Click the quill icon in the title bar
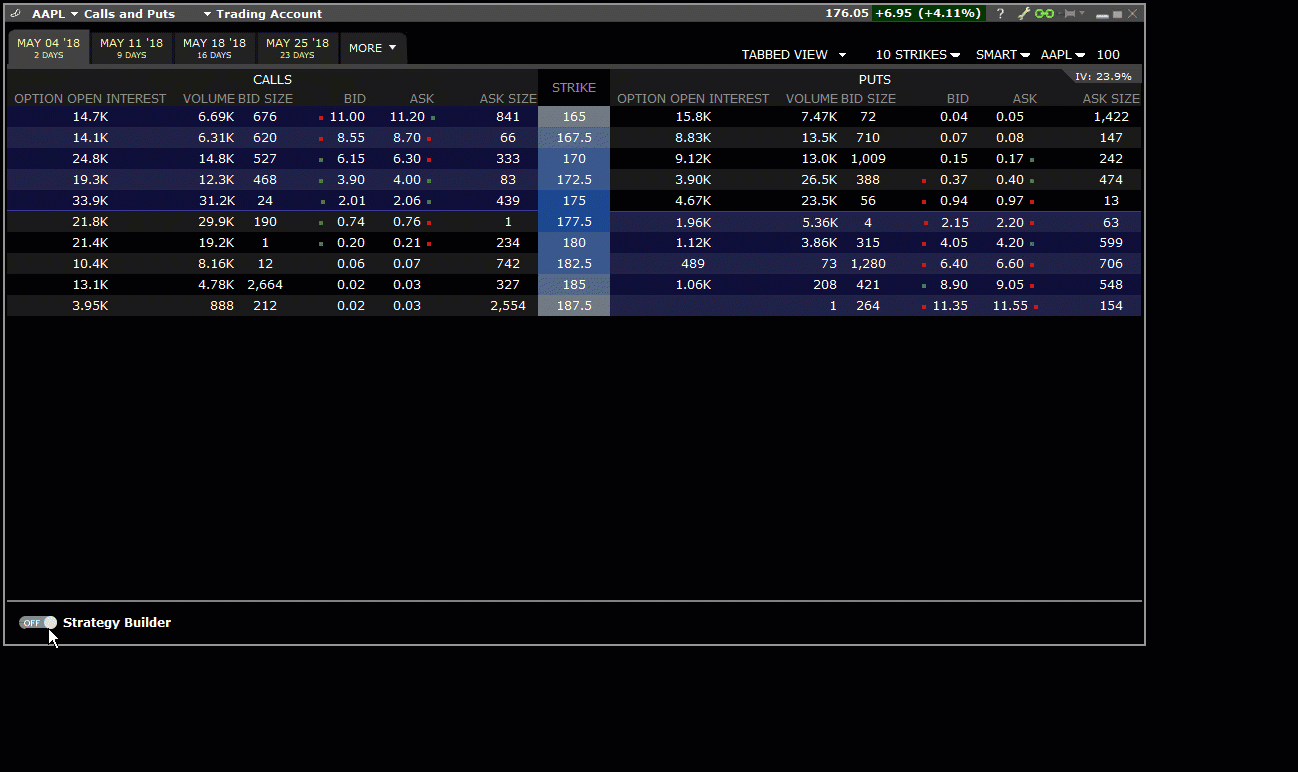Image resolution: width=1298 pixels, height=772 pixels. [x=14, y=13]
